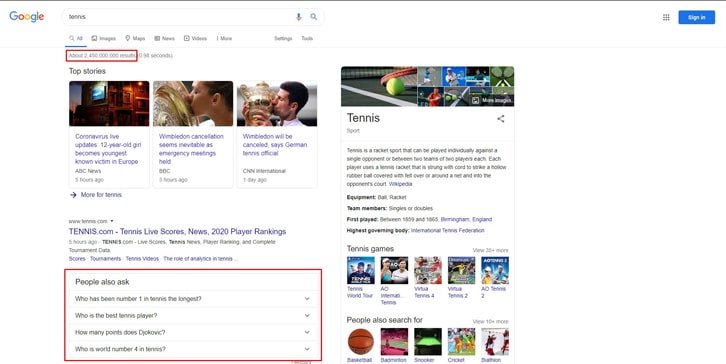This screenshot has width=726, height=364.
Task: Open Tennis World Tour game
Action: tap(360, 277)
